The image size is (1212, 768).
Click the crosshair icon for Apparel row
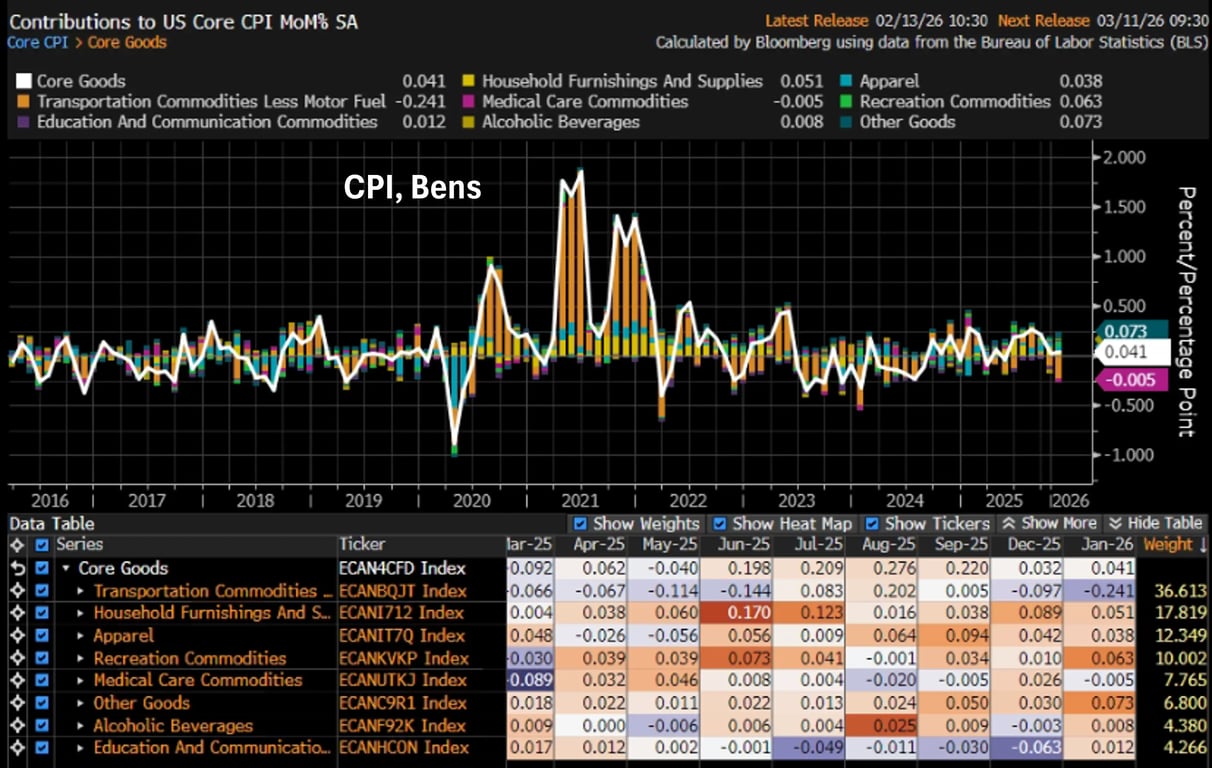tap(15, 636)
